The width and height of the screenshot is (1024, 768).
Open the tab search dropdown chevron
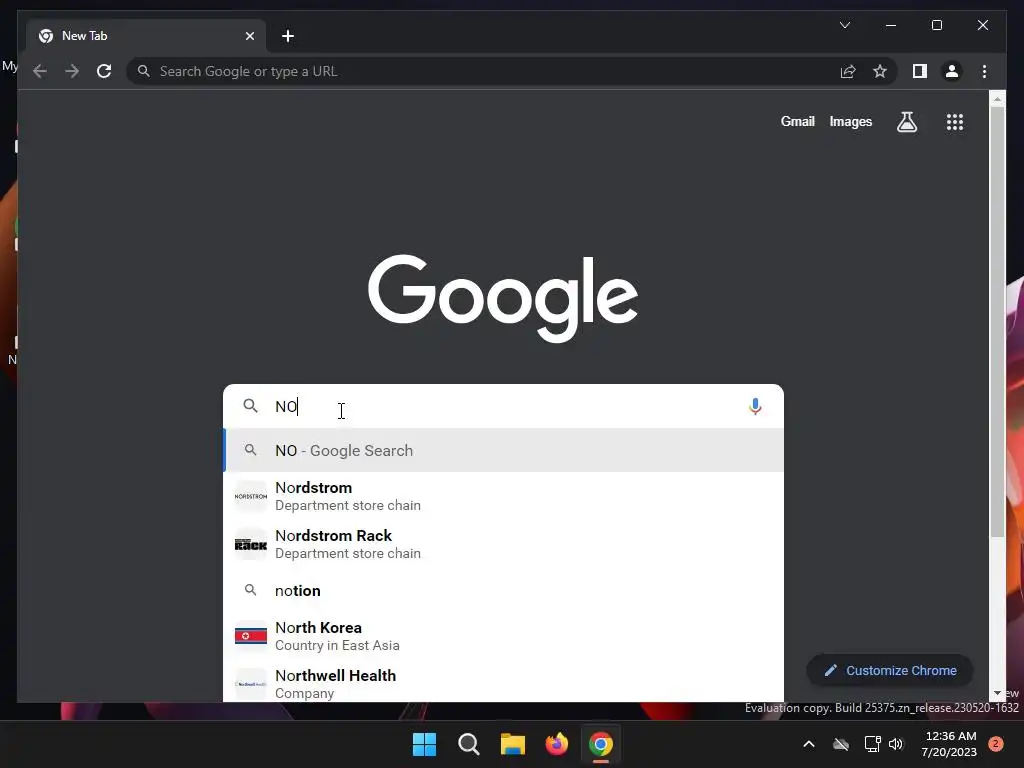pos(844,25)
